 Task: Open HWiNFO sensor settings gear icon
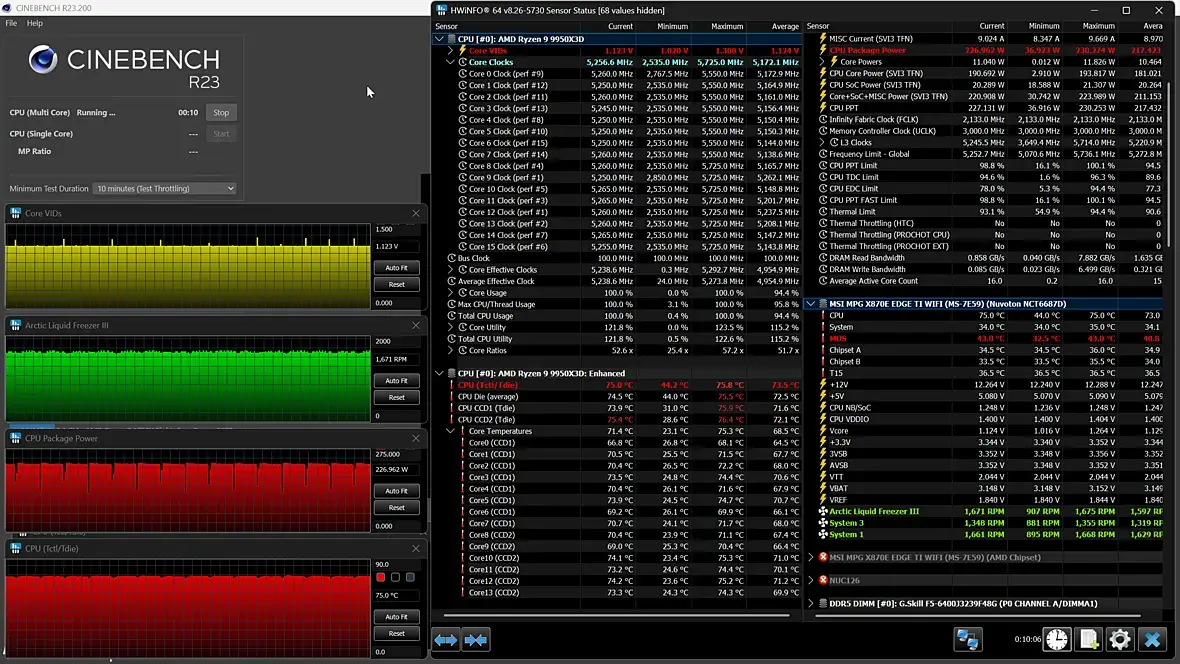click(x=1120, y=640)
